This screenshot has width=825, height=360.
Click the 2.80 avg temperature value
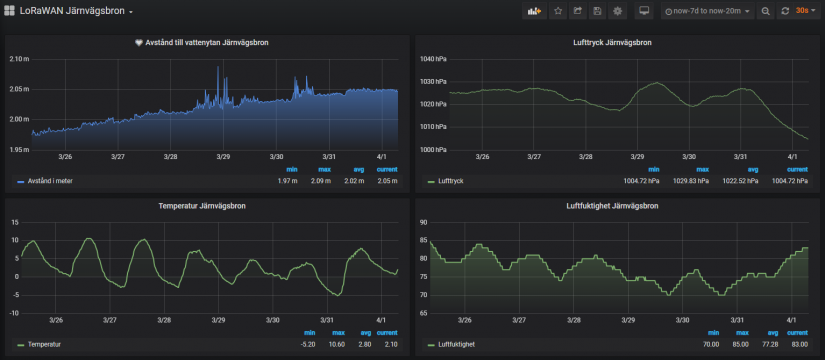tap(364, 345)
